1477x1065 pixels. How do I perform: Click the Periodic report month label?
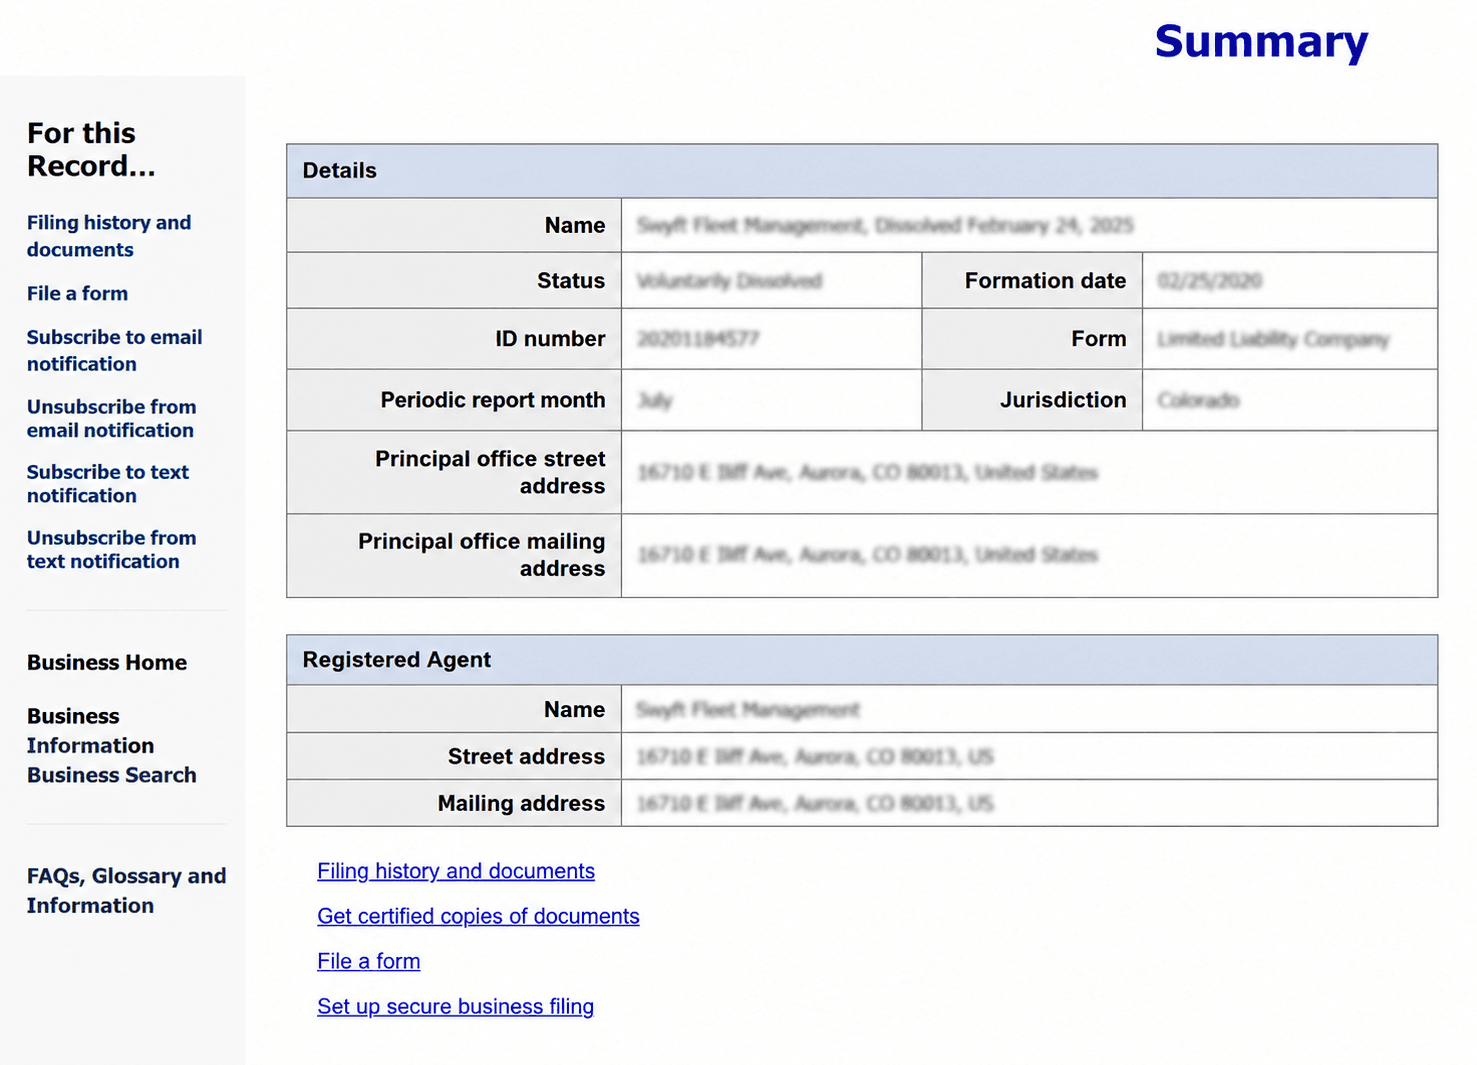pyautogui.click(x=493, y=400)
